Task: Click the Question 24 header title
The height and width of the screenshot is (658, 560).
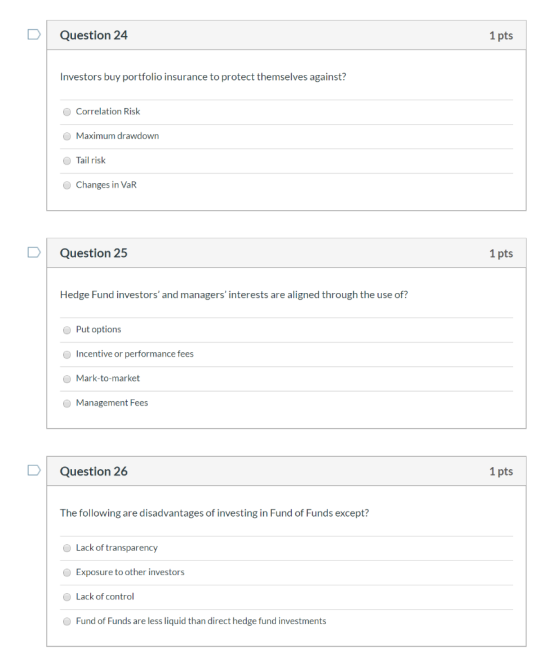Action: 94,35
